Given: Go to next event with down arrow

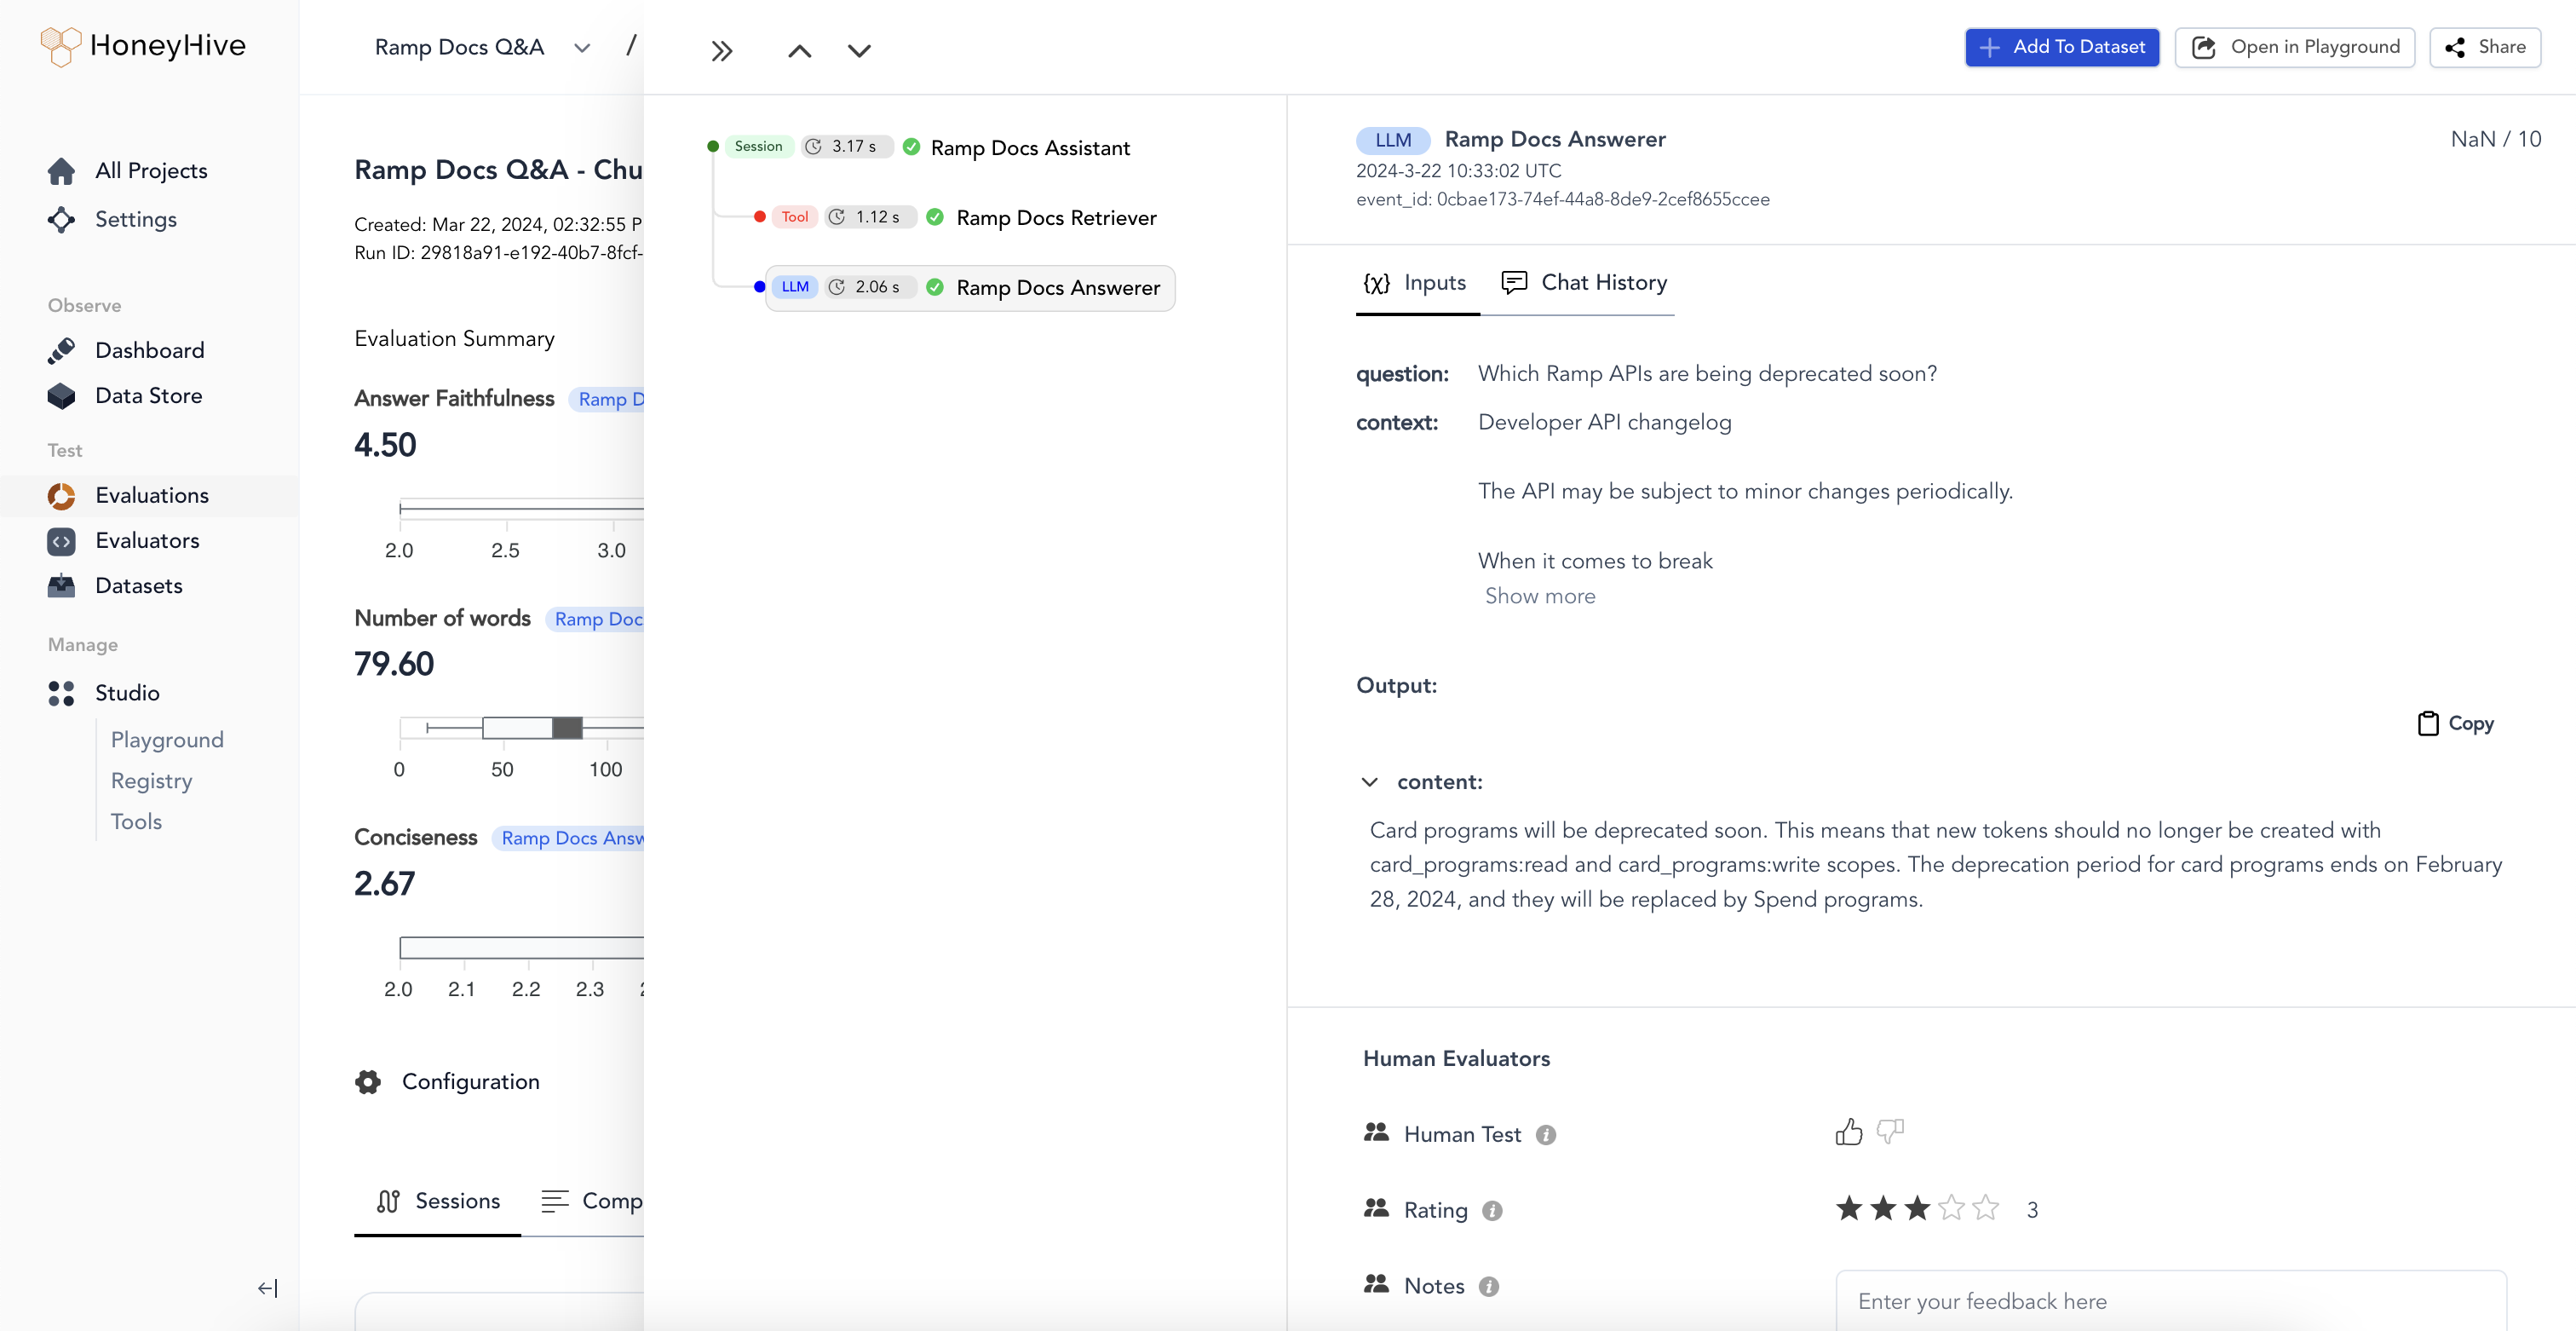Looking at the screenshot, I should click(859, 51).
